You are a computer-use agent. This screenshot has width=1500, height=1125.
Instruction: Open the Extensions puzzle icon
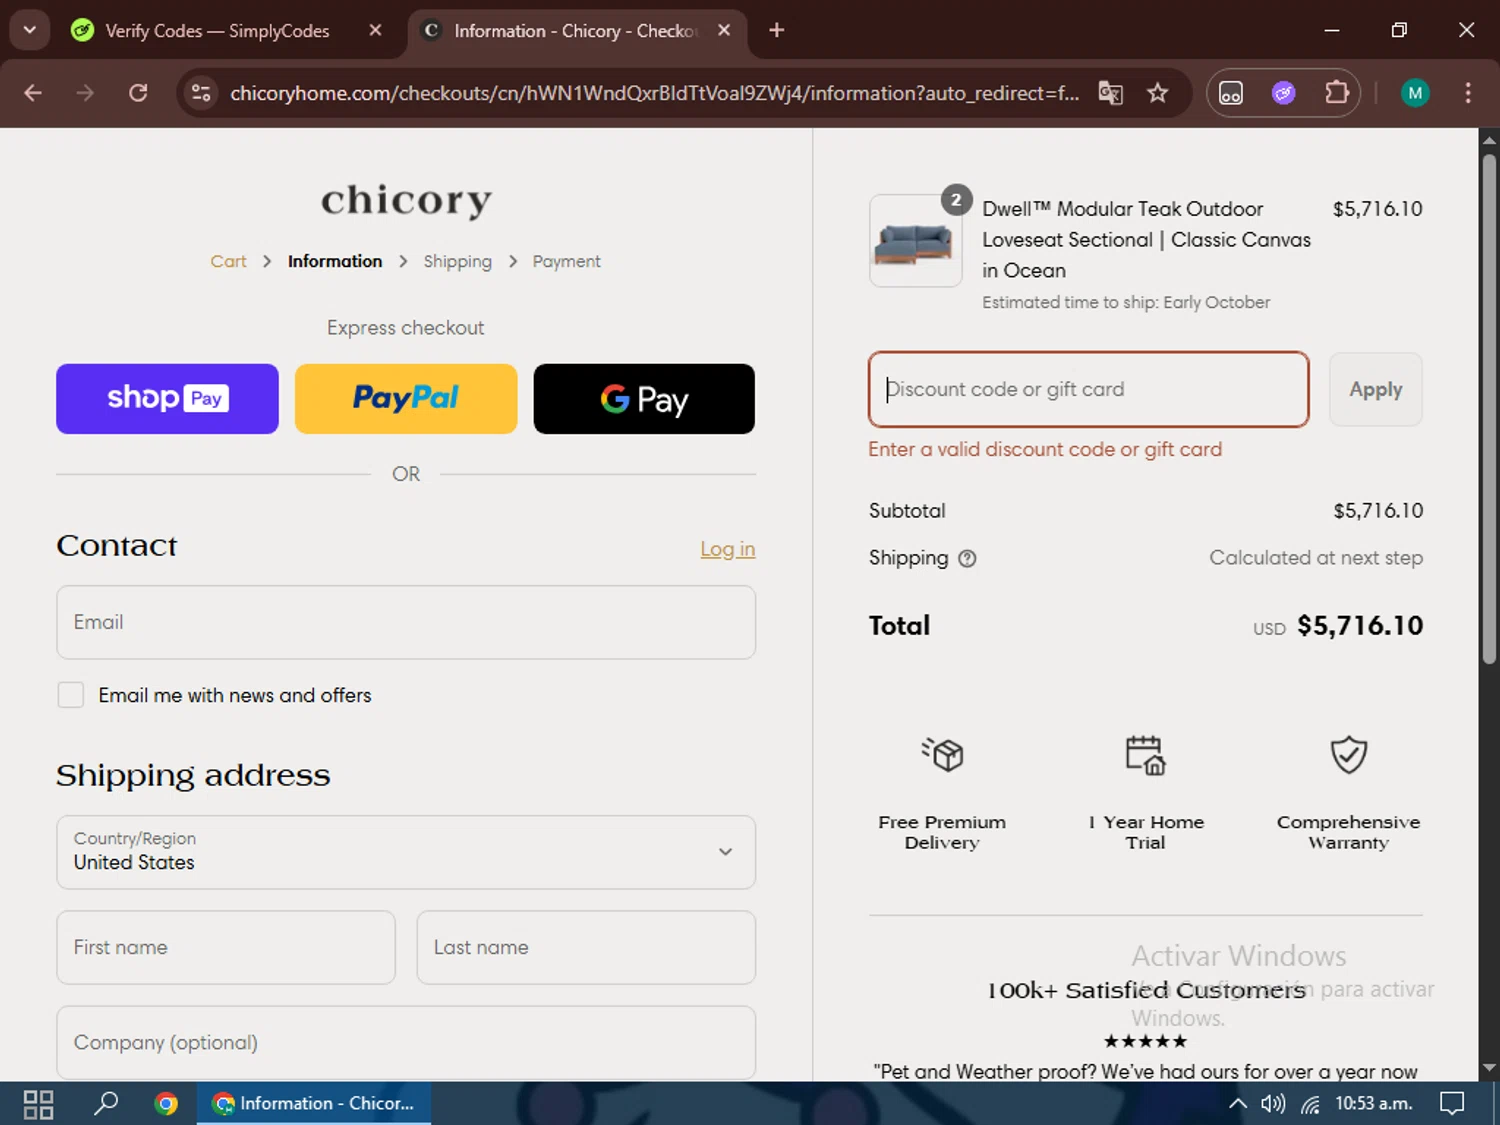tap(1337, 93)
